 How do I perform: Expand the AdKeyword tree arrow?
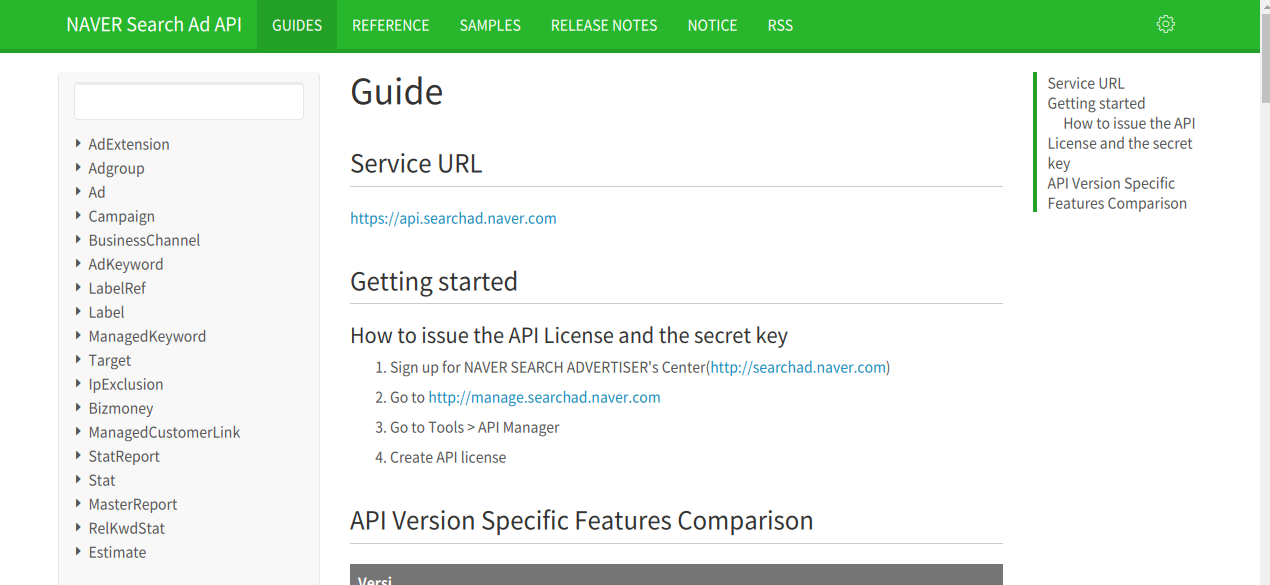tap(78, 263)
